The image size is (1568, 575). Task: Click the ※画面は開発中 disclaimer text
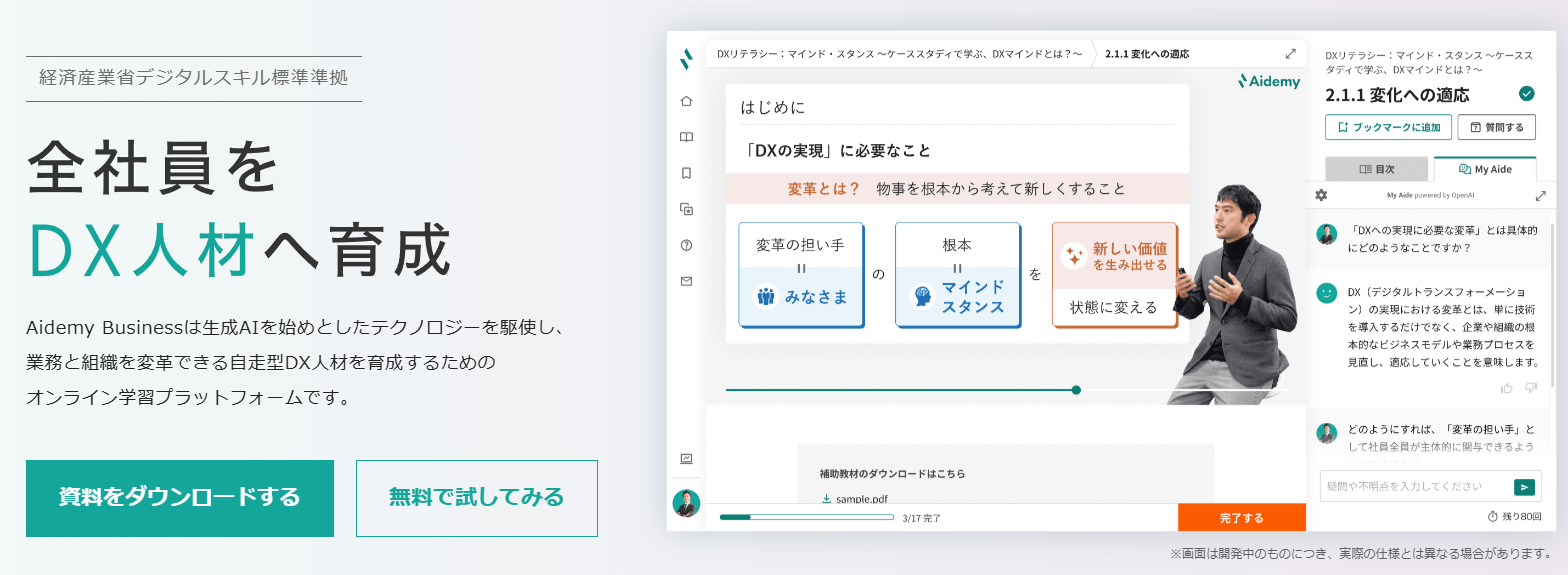point(1361,553)
